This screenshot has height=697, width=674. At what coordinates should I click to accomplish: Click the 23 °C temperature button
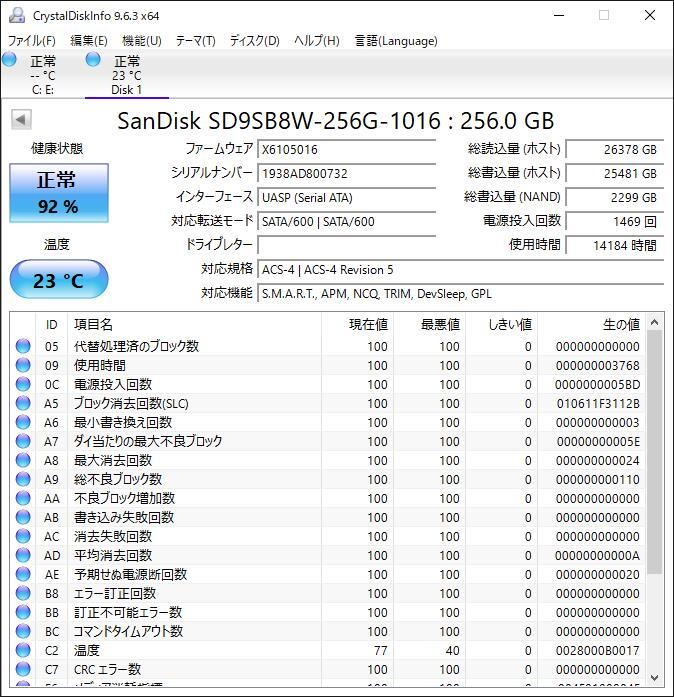[59, 280]
